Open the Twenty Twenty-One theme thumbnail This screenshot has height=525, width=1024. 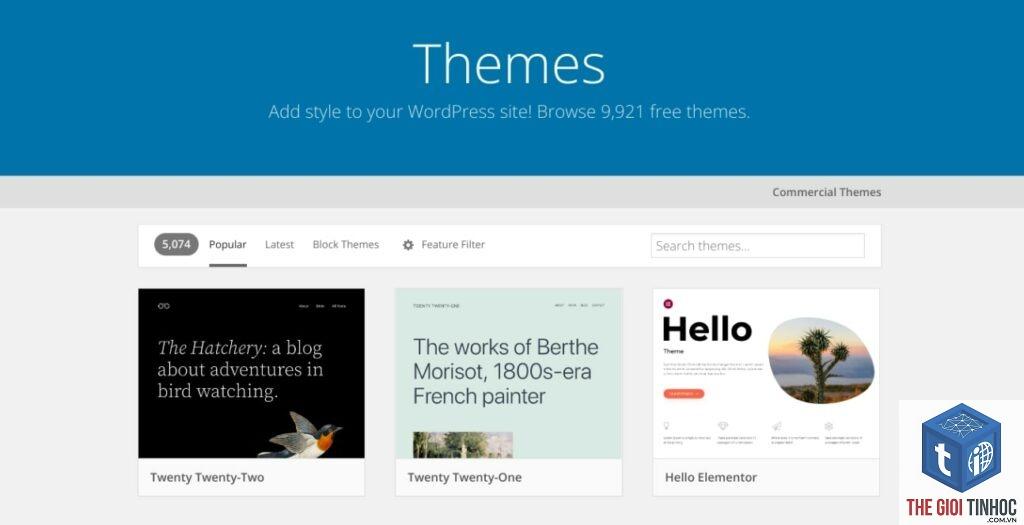click(x=509, y=373)
